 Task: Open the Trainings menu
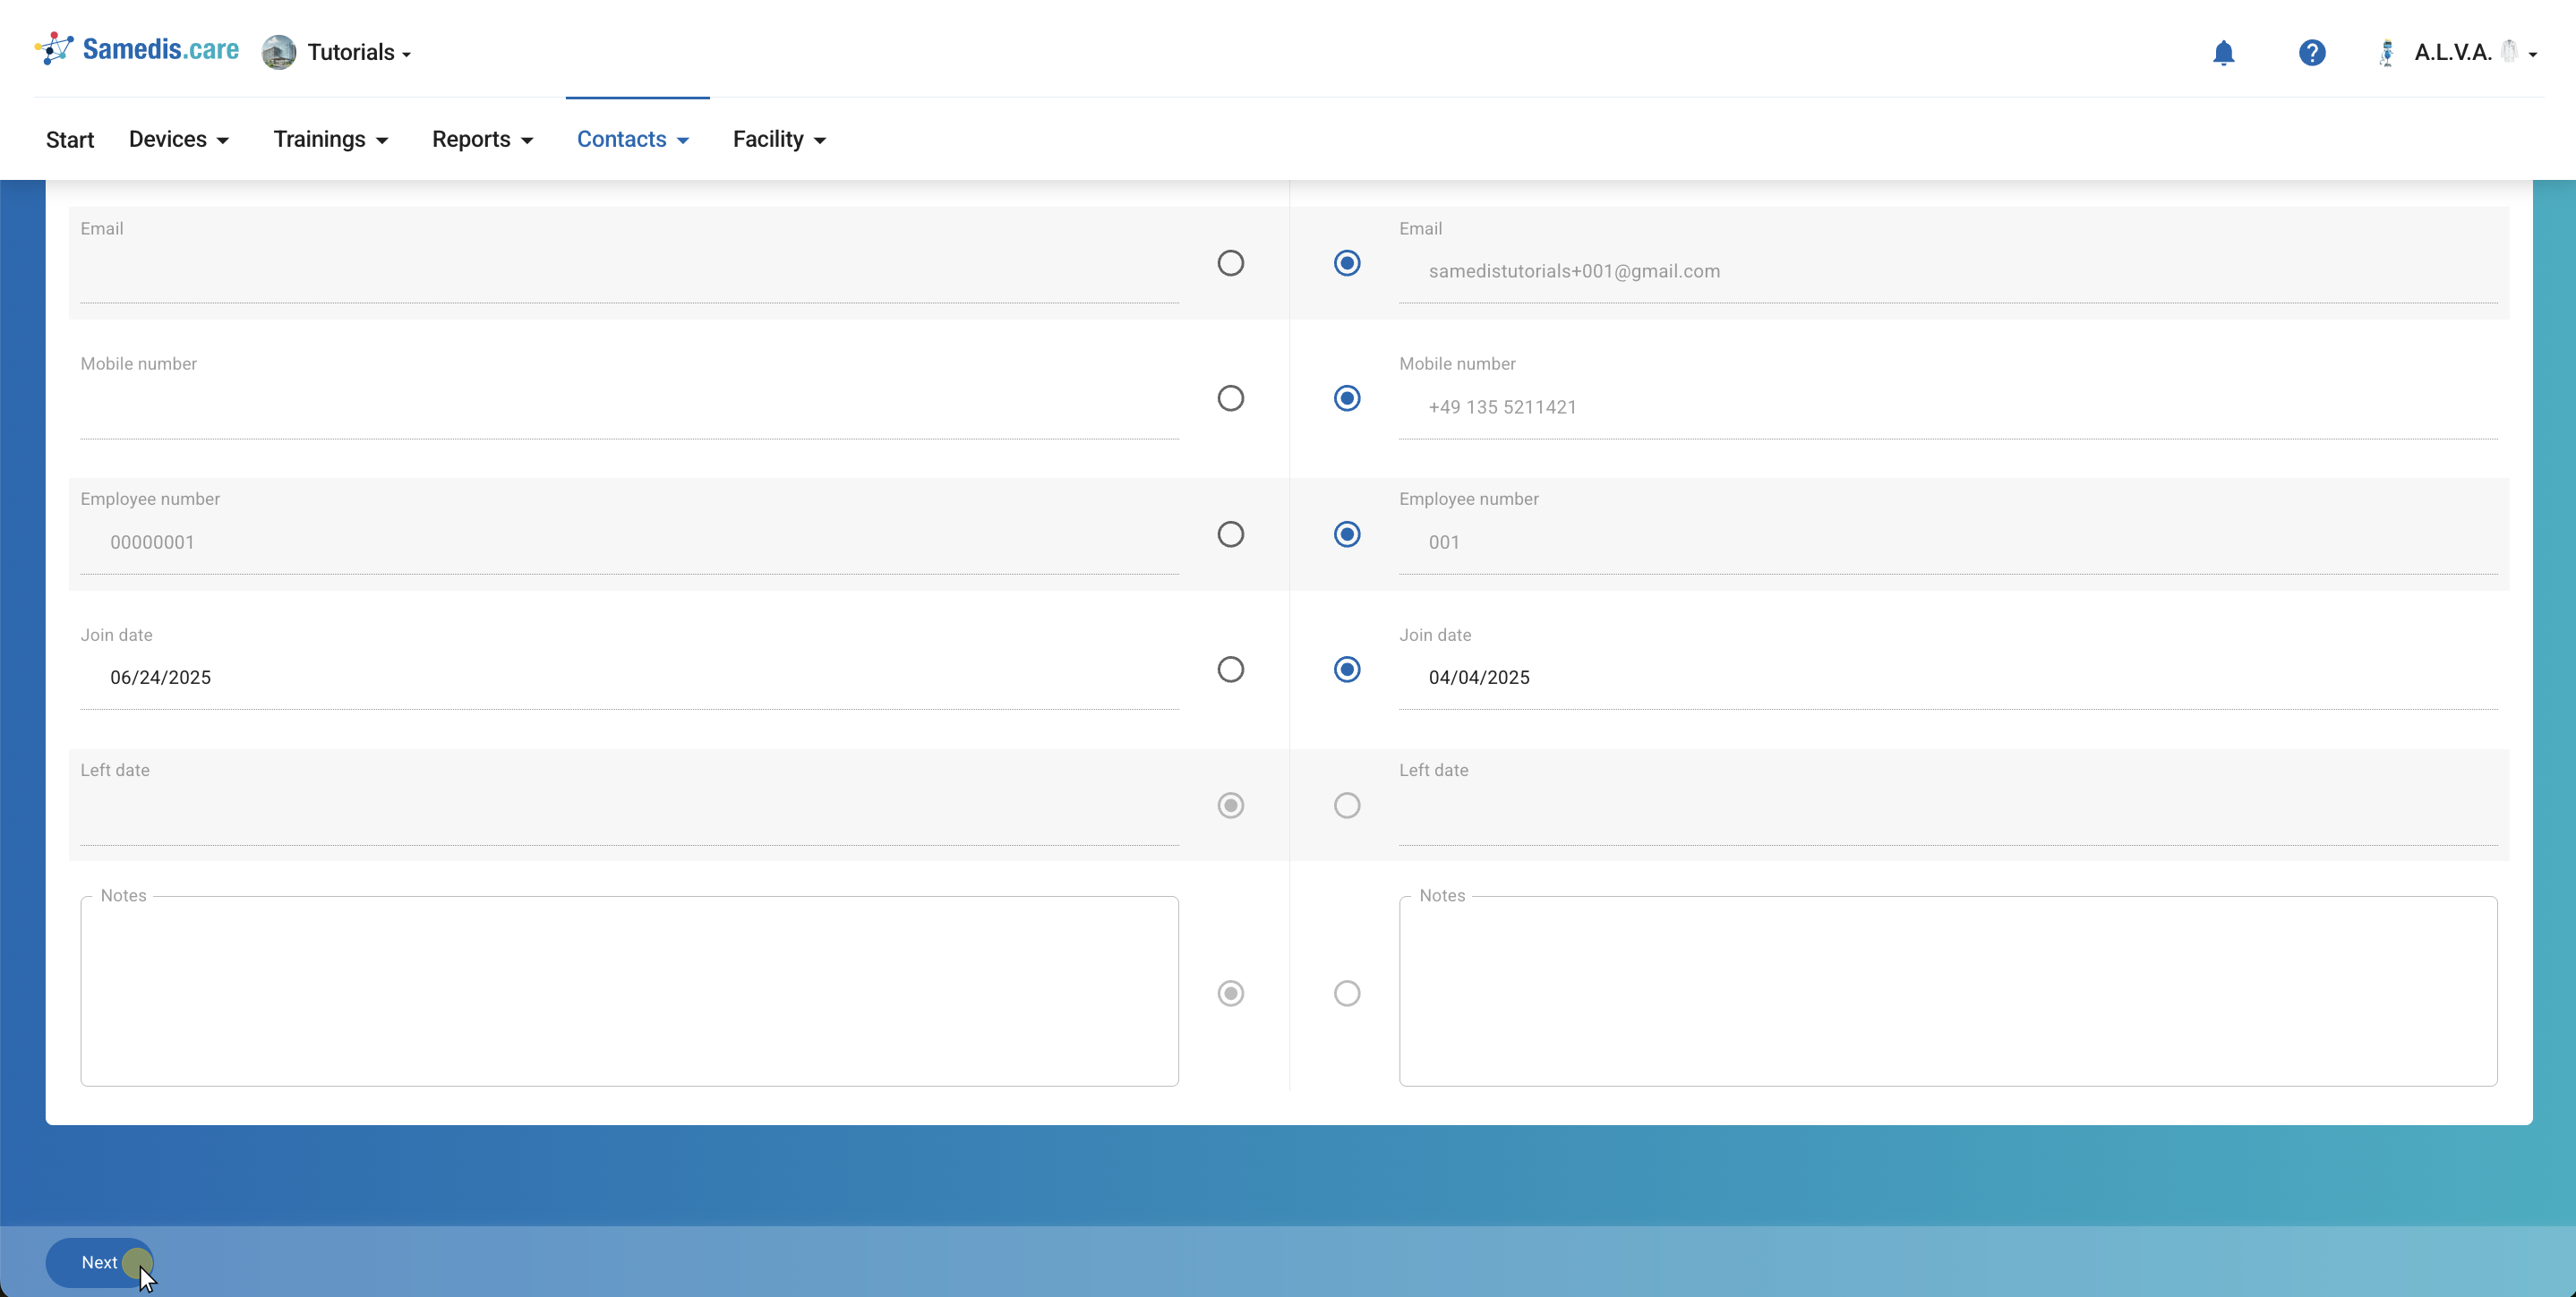(330, 139)
